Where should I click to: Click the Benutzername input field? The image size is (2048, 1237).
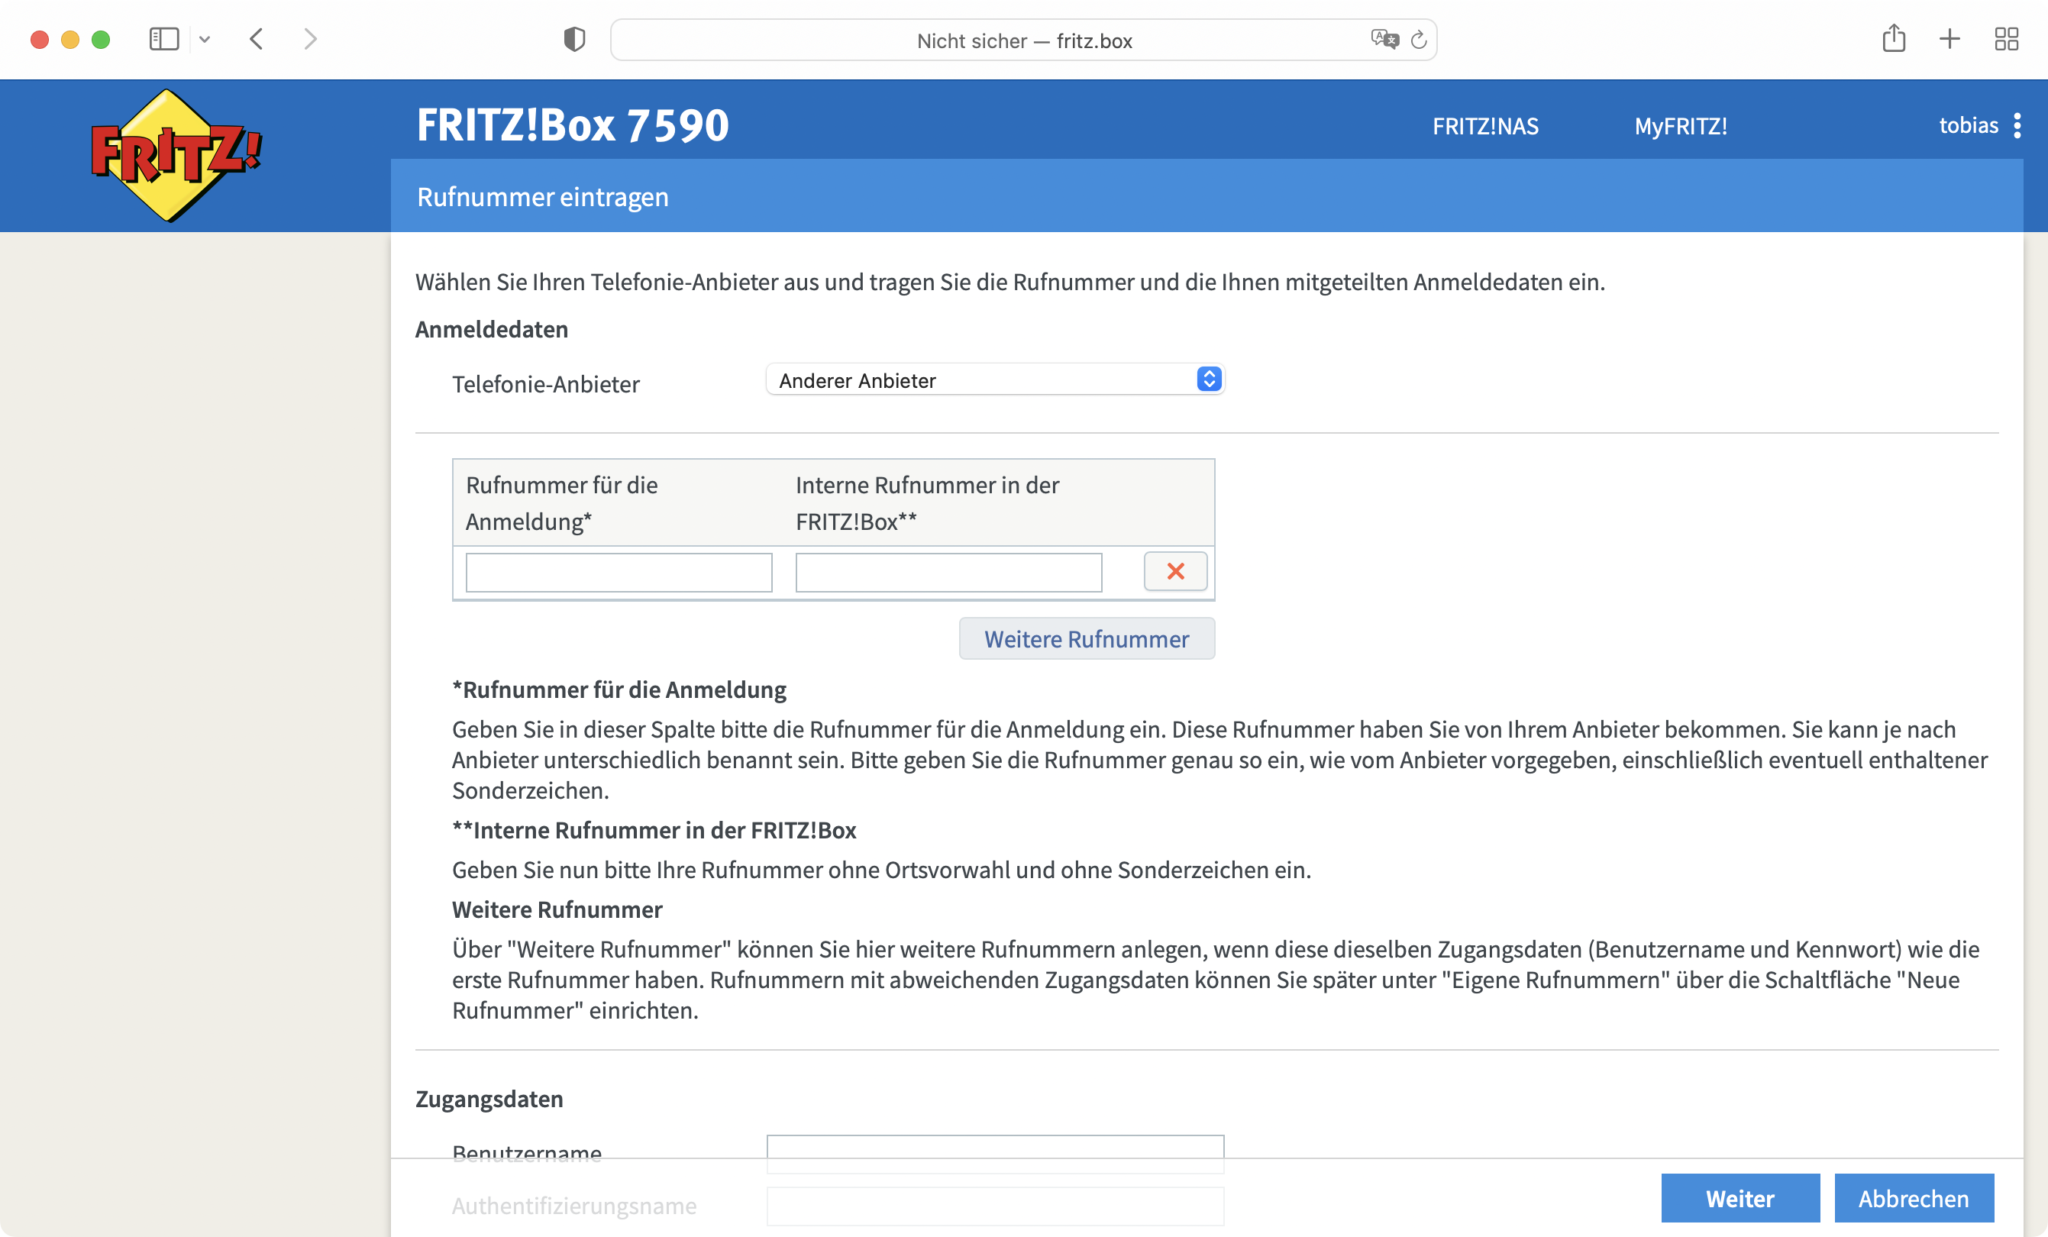[x=994, y=1152]
